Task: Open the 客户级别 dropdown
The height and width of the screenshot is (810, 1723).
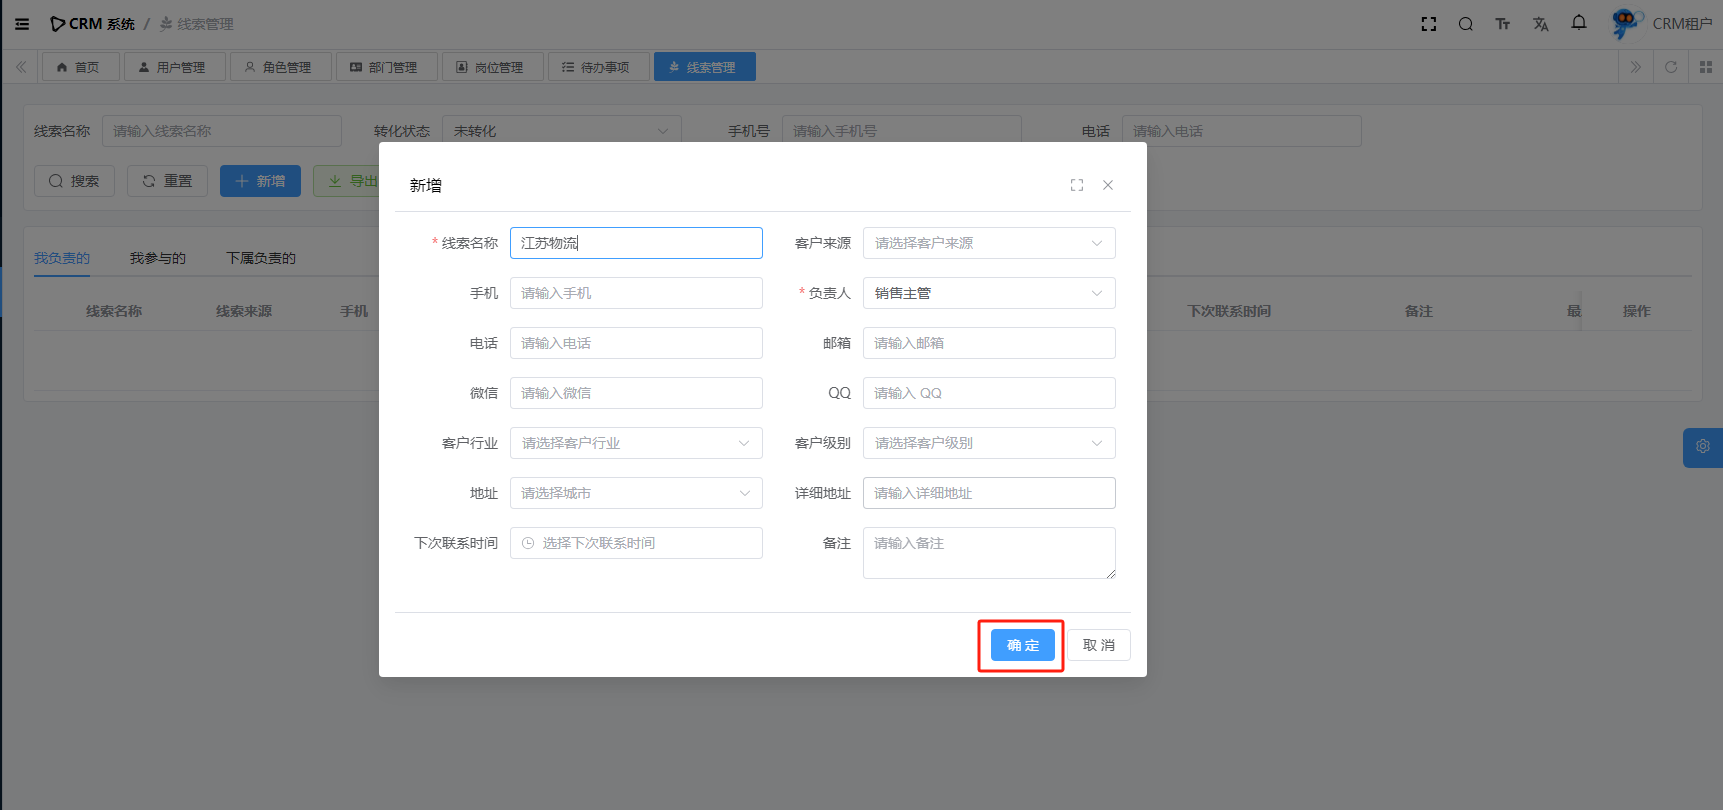Action: (x=988, y=443)
